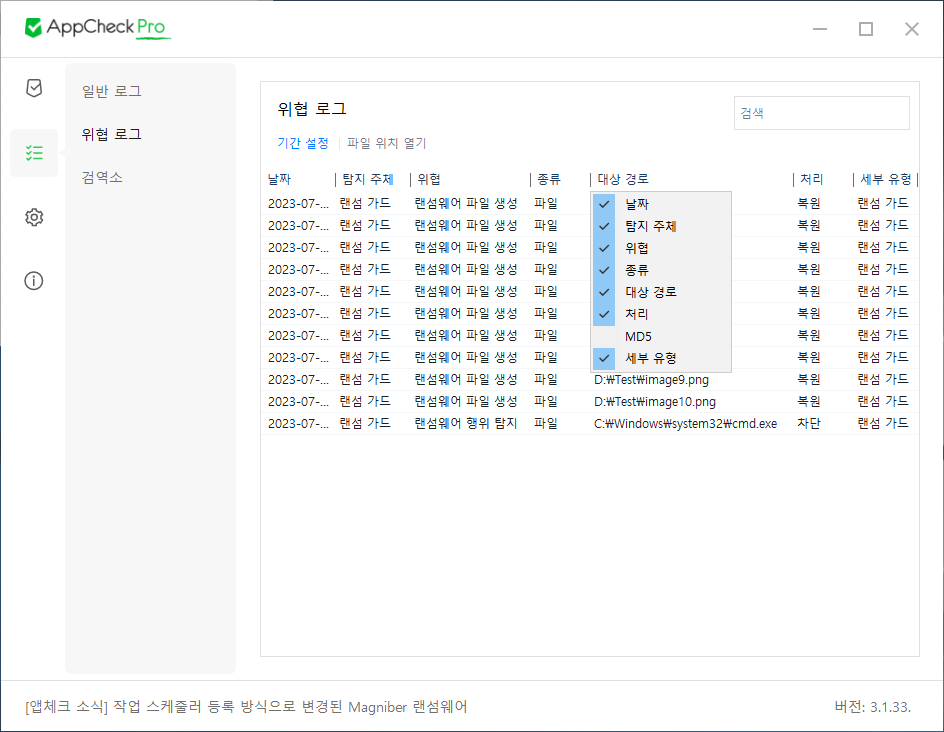Click the AppCheck Pro logo
Screen dimensions: 944x732
[x=97, y=28]
